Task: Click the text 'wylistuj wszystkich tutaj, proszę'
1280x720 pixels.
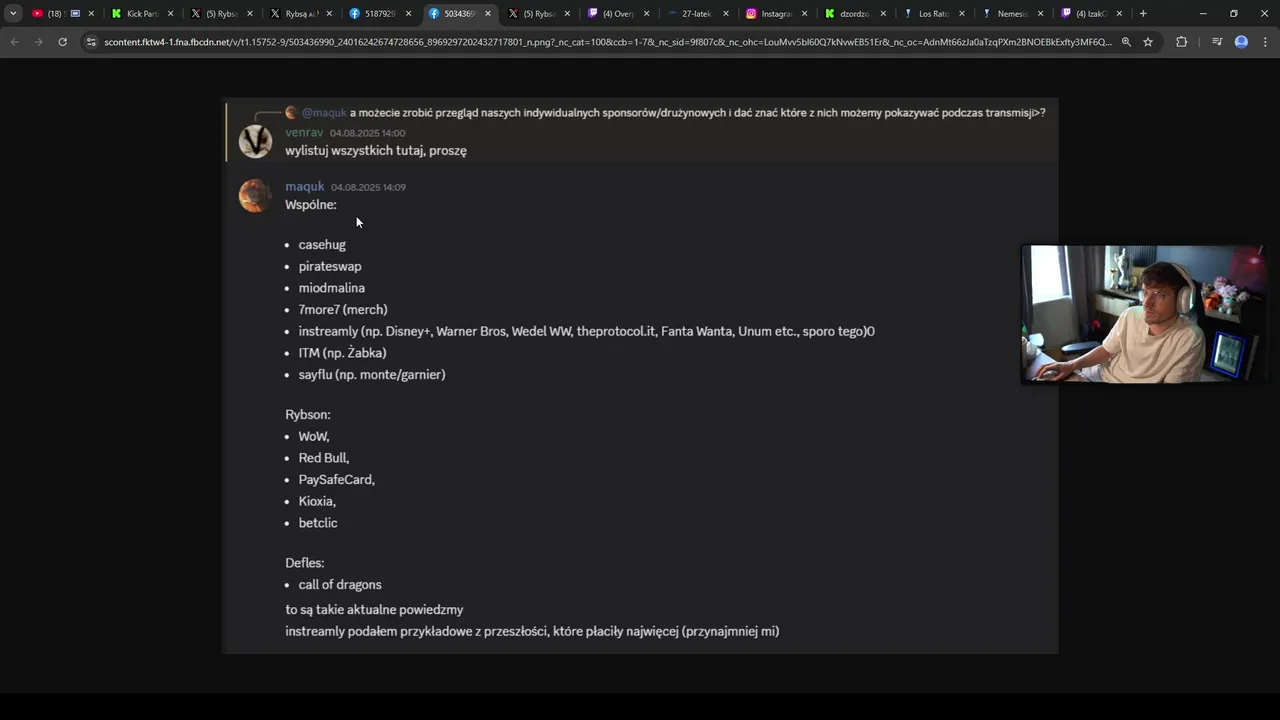Action: coord(376,151)
